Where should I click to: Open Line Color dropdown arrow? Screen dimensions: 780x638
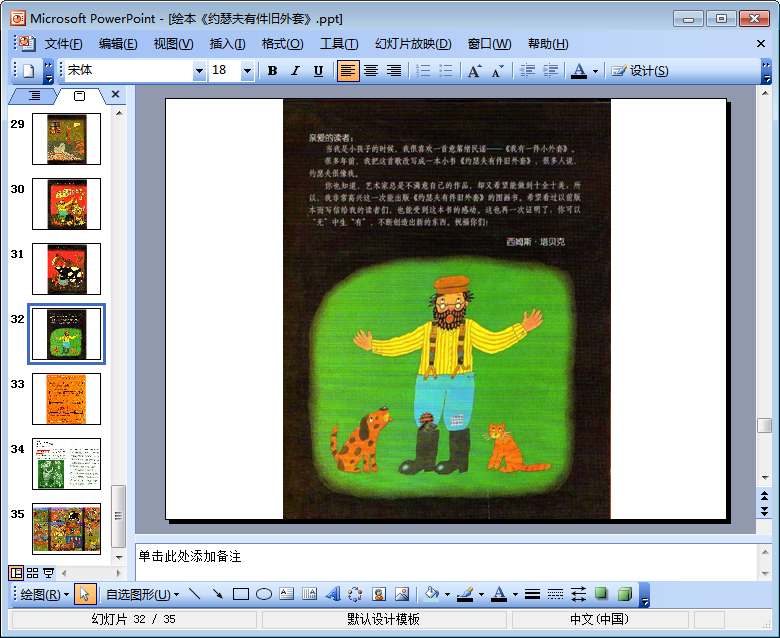[481, 595]
